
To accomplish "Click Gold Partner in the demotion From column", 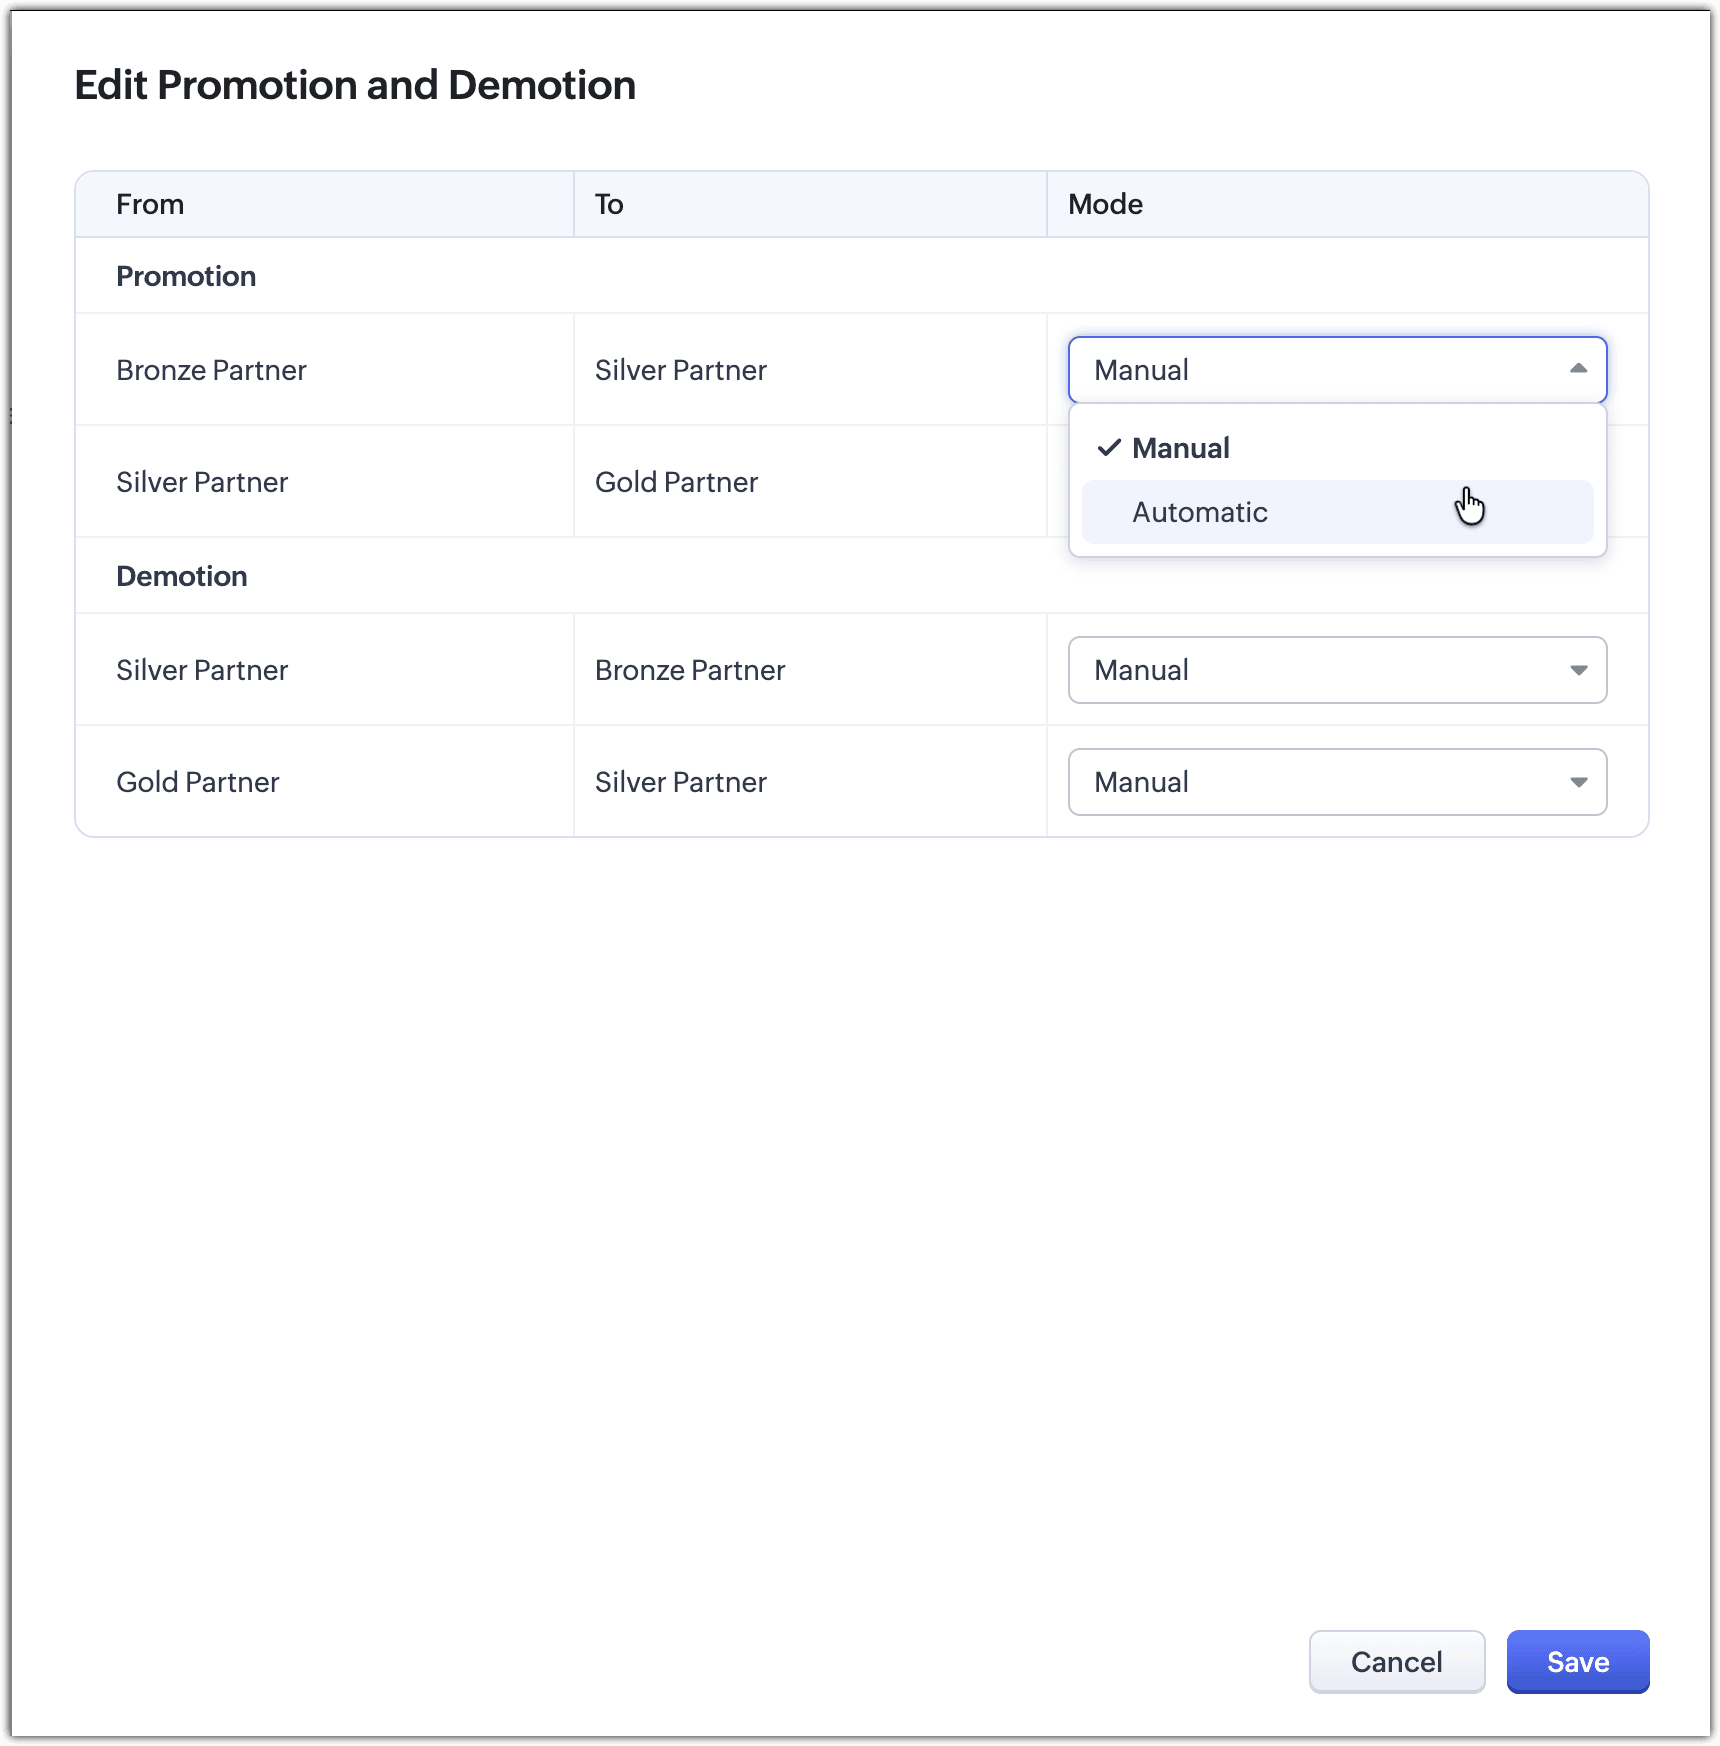I will click(x=197, y=782).
